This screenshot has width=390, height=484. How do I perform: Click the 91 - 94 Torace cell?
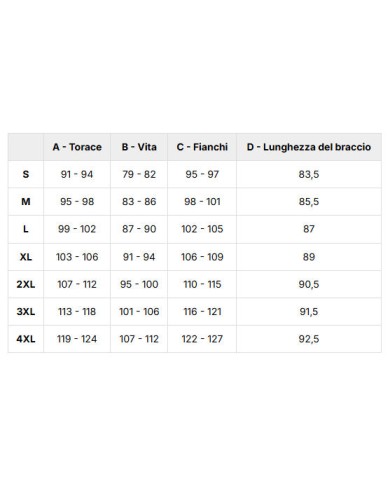click(77, 174)
